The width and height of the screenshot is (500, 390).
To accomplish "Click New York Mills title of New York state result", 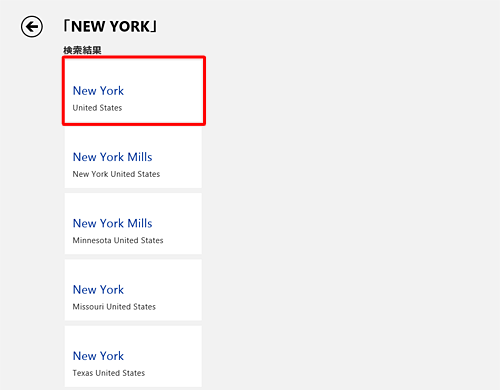I will click(x=113, y=157).
